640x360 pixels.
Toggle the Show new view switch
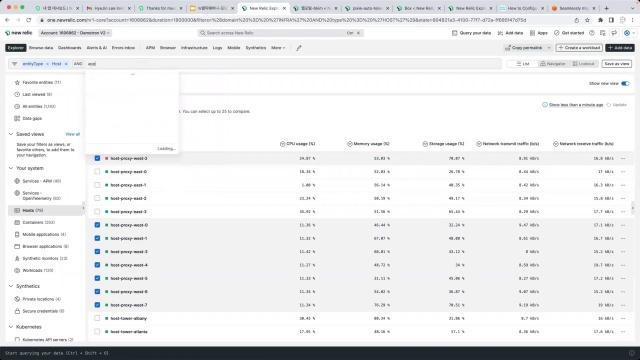pyautogui.click(x=625, y=83)
